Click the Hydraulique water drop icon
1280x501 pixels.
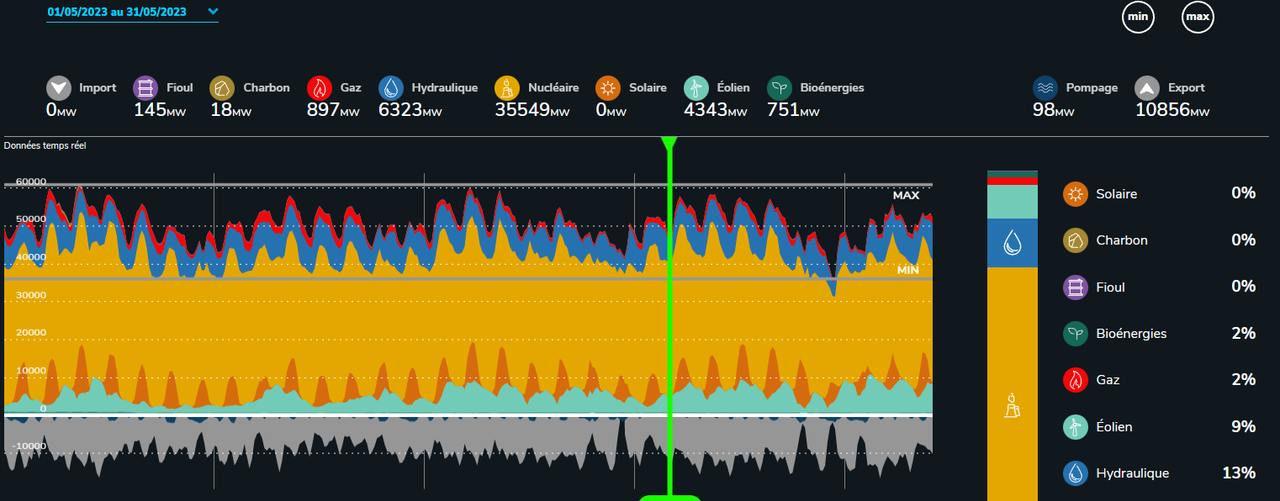(391, 88)
